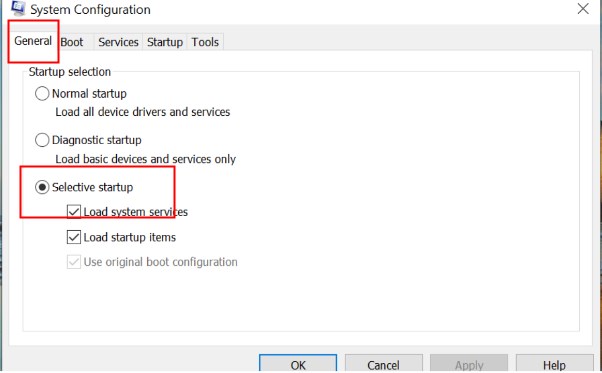Toggle the Load startup items checkbox
Viewport: 602px width, 373px height.
pyautogui.click(x=74, y=237)
